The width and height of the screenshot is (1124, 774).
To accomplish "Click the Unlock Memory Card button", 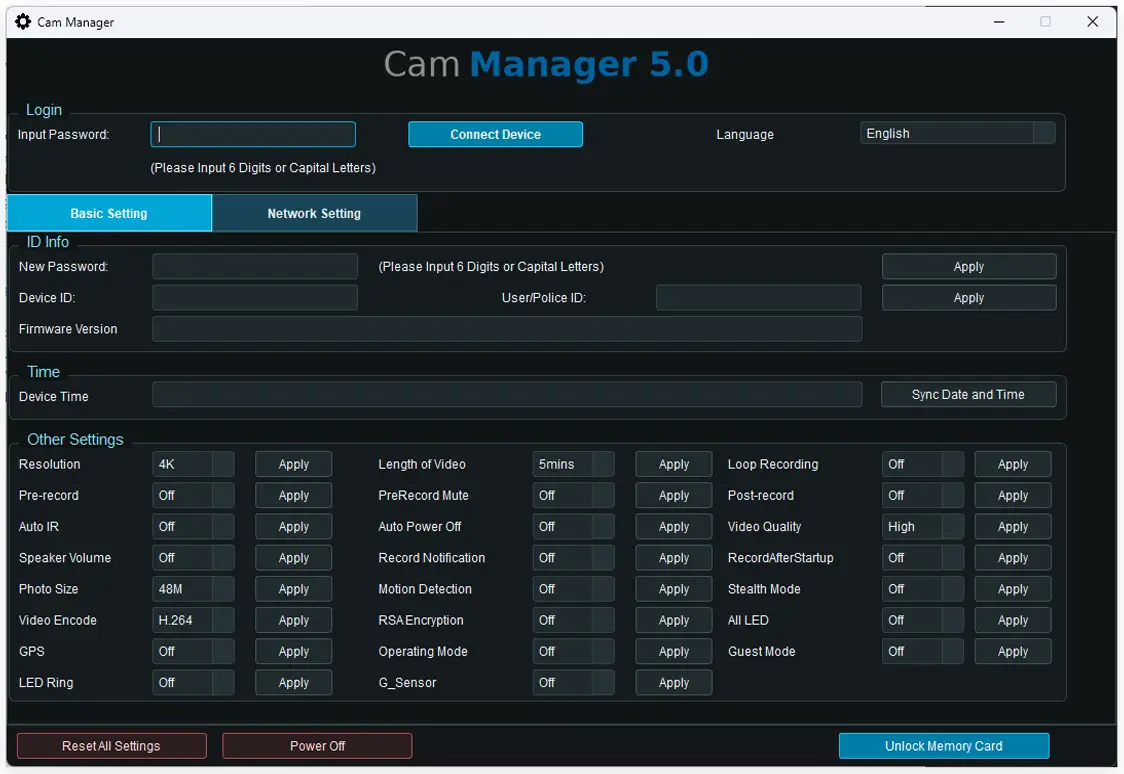I will point(944,745).
